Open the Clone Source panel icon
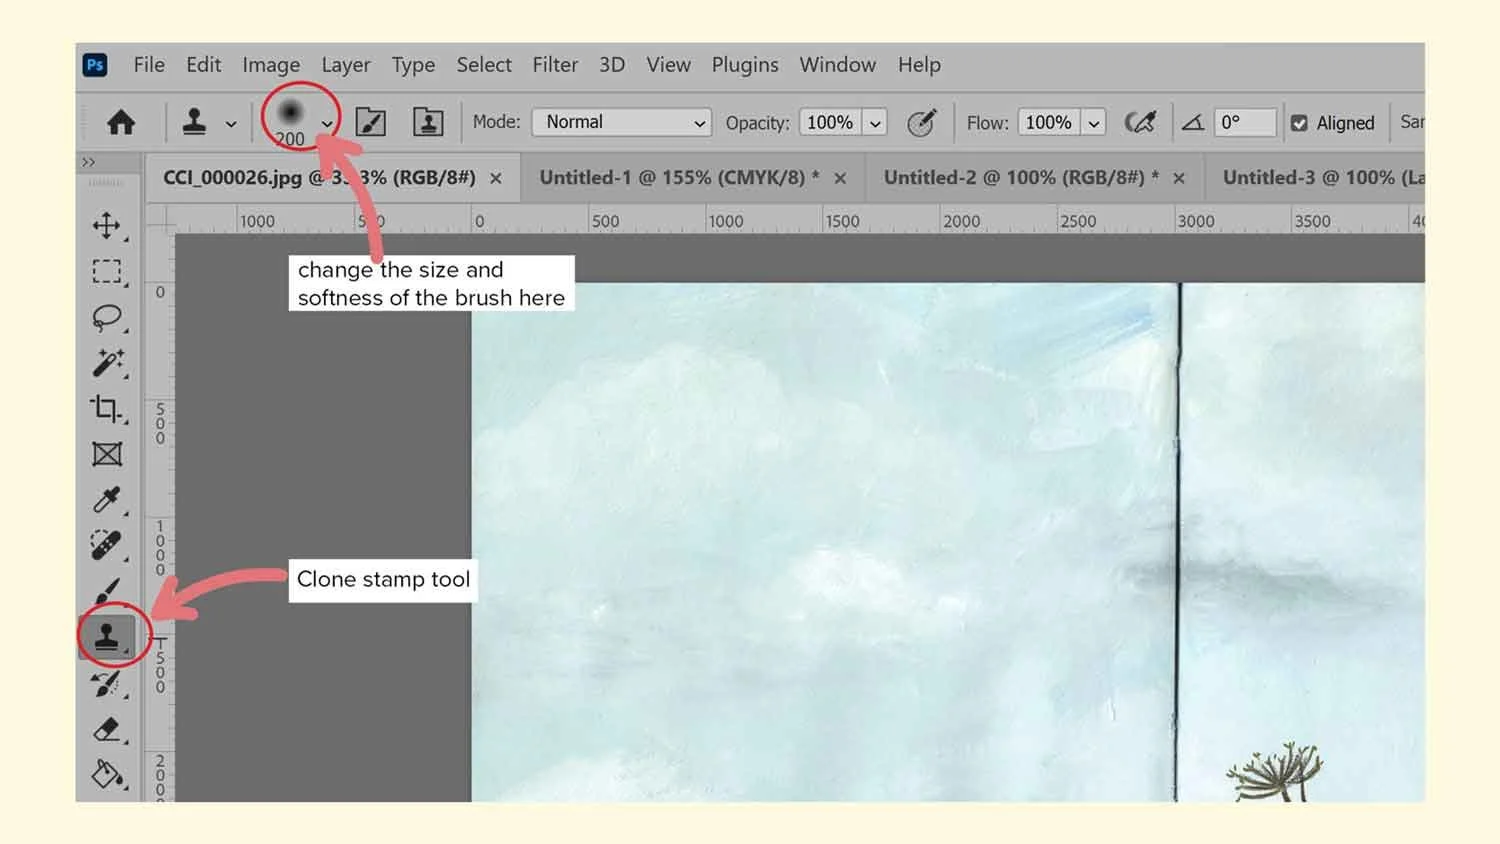 click(x=427, y=121)
